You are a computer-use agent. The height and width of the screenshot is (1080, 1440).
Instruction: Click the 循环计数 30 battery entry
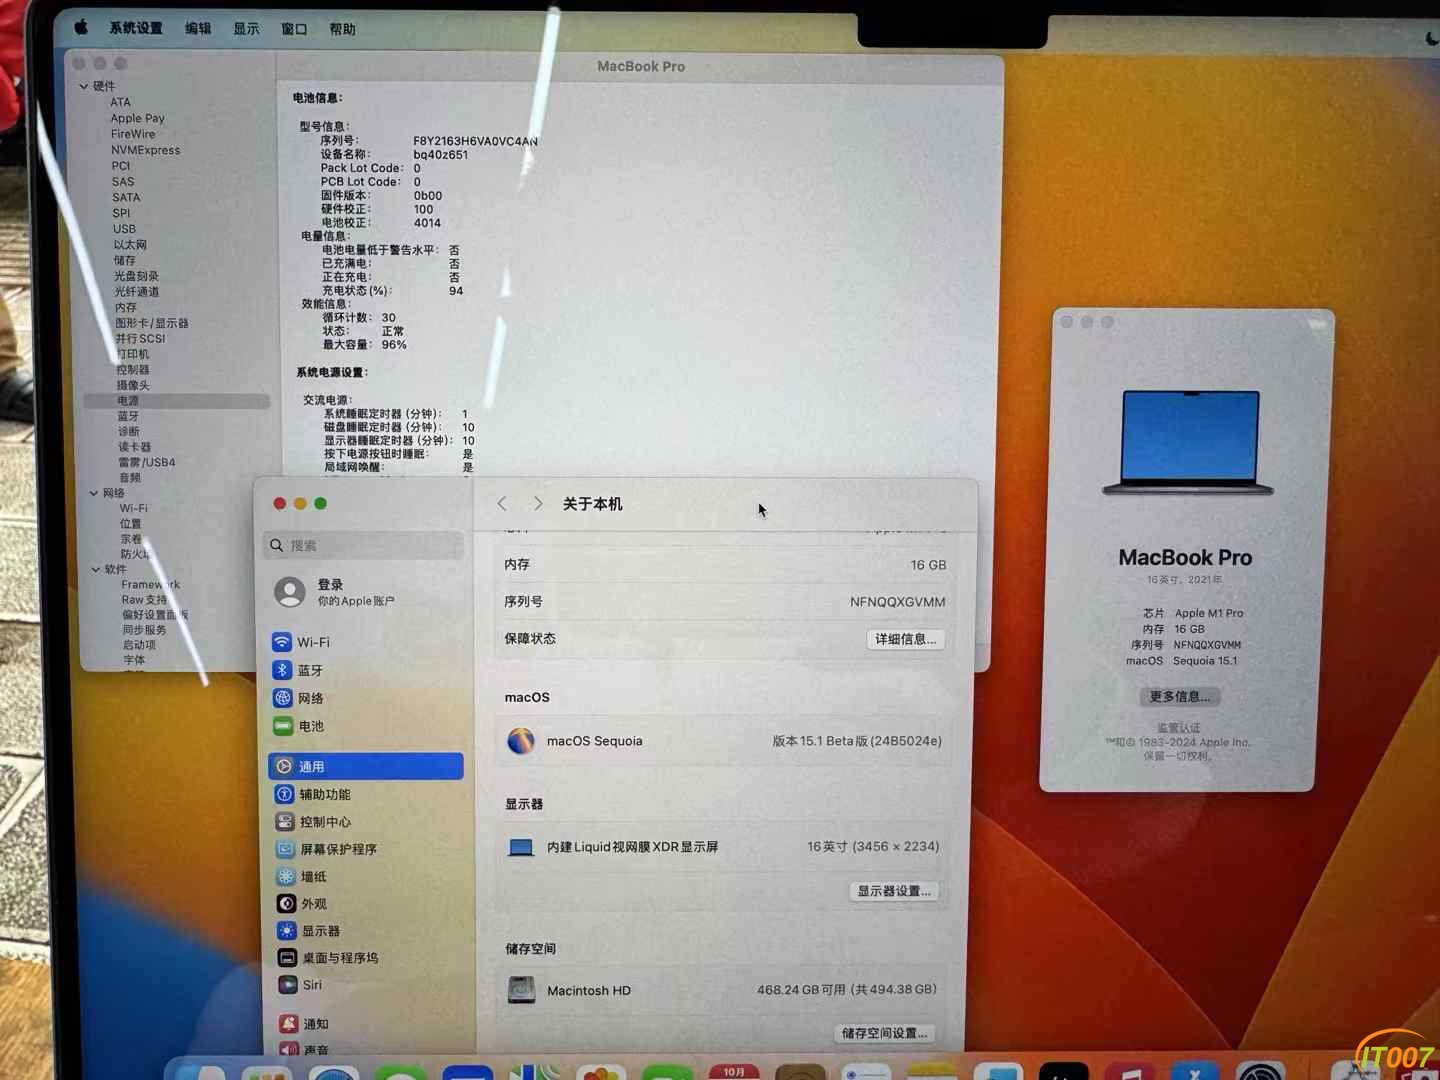[359, 318]
